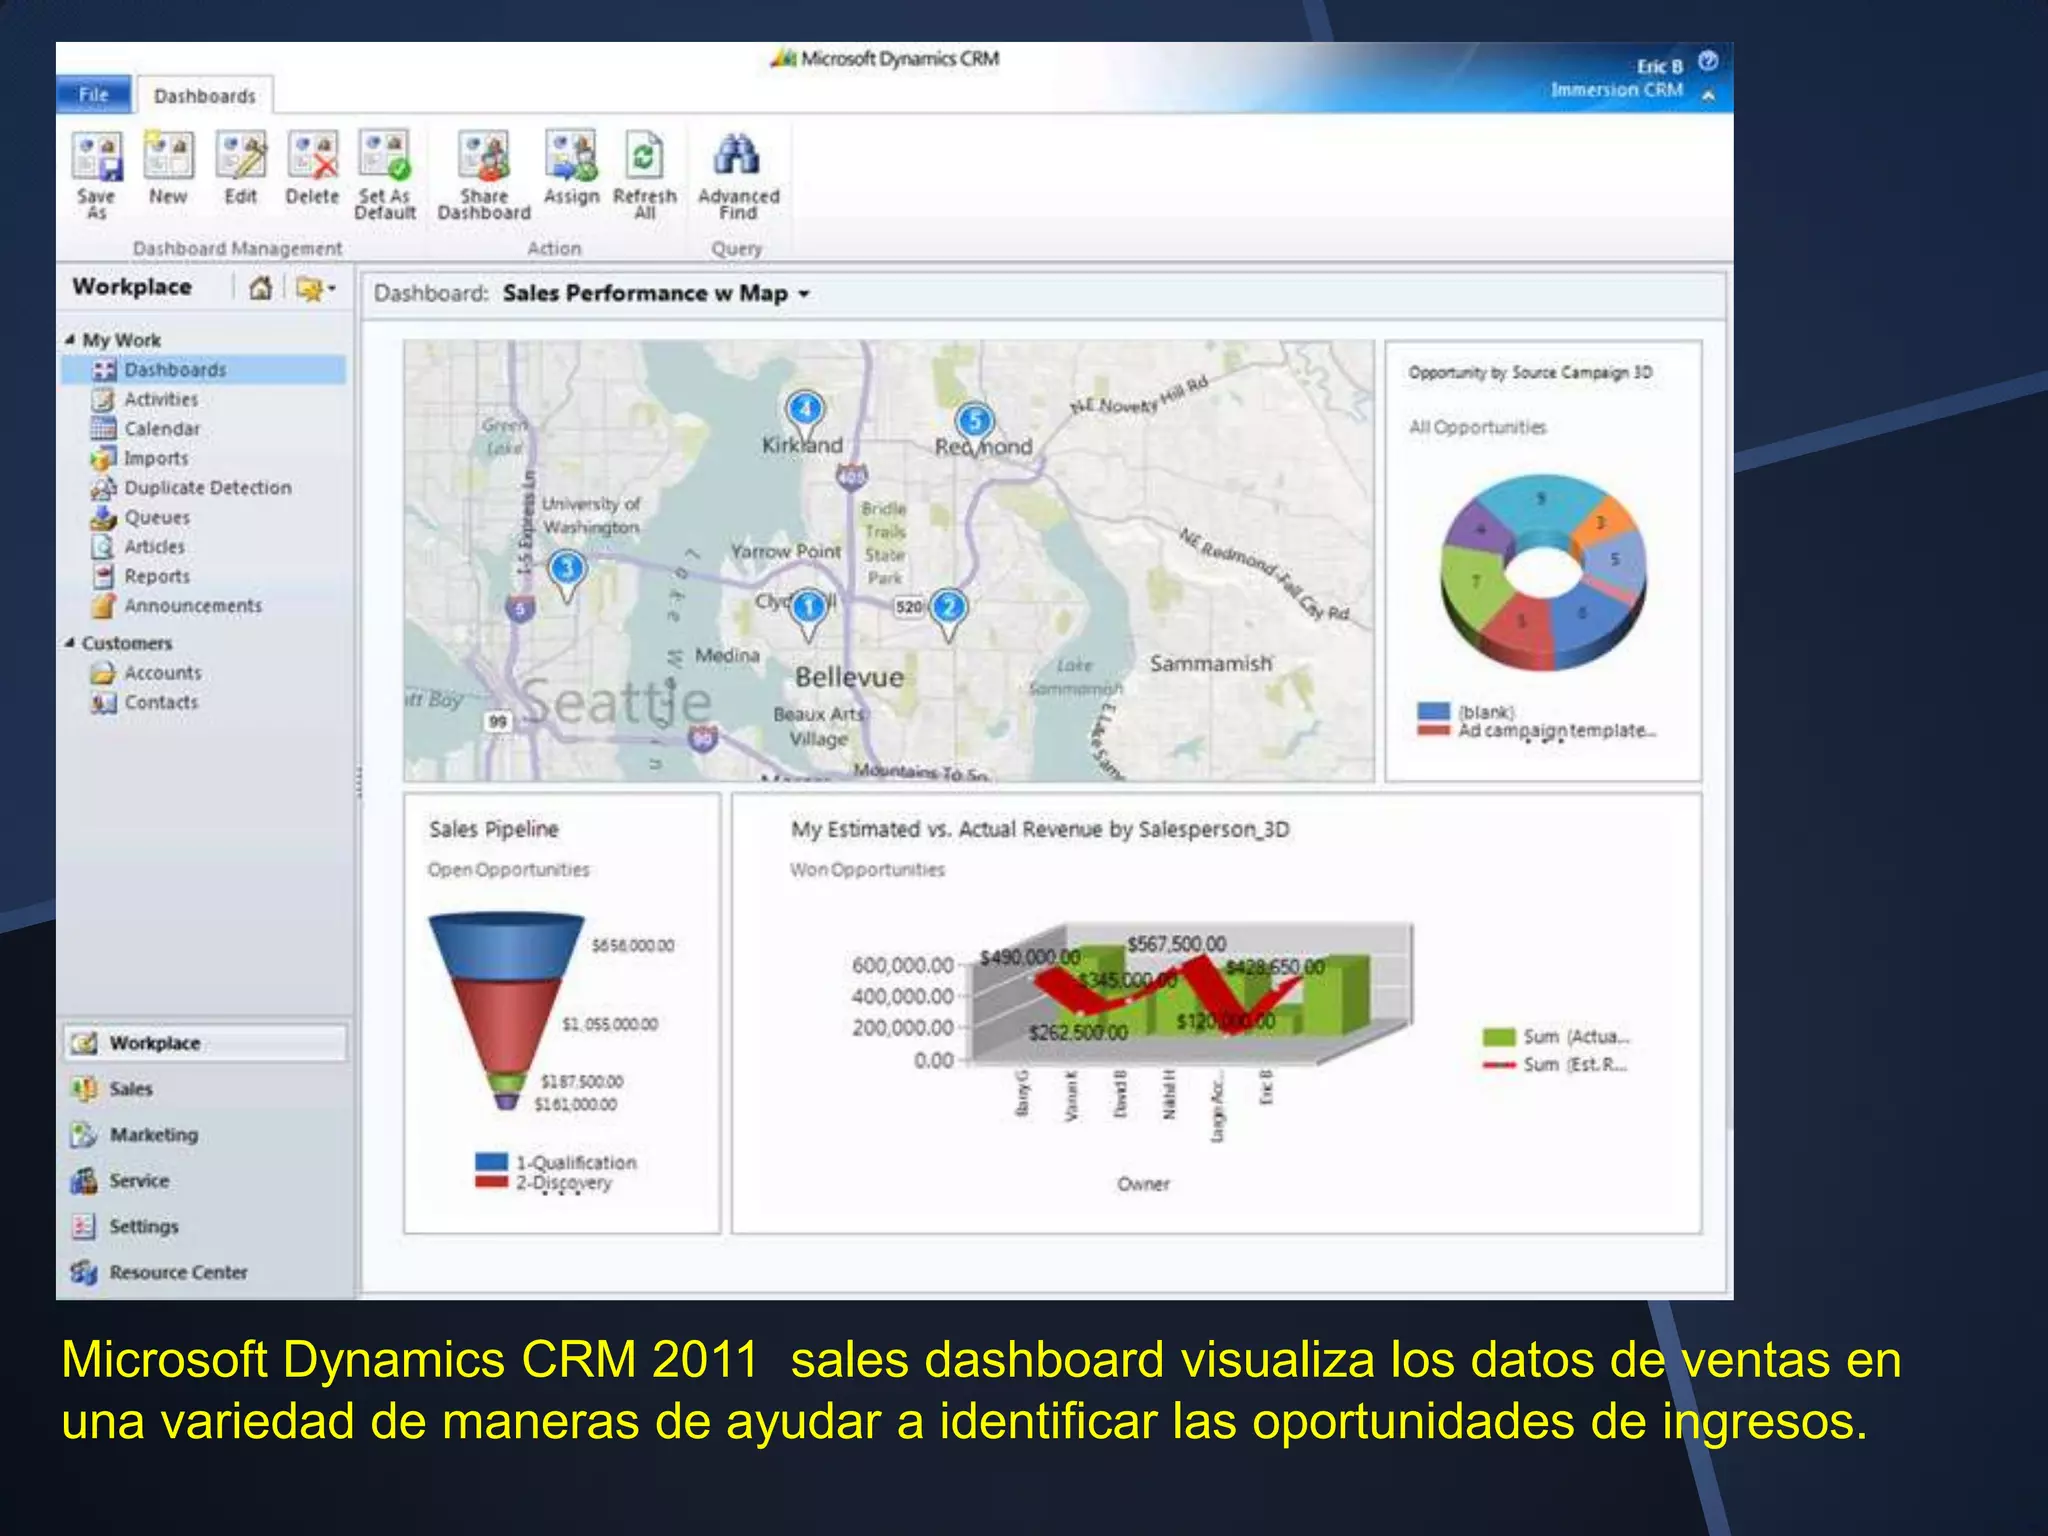Click the Immersion CRM organization label
Image resolution: width=2048 pixels, height=1536 pixels.
pyautogui.click(x=1617, y=90)
